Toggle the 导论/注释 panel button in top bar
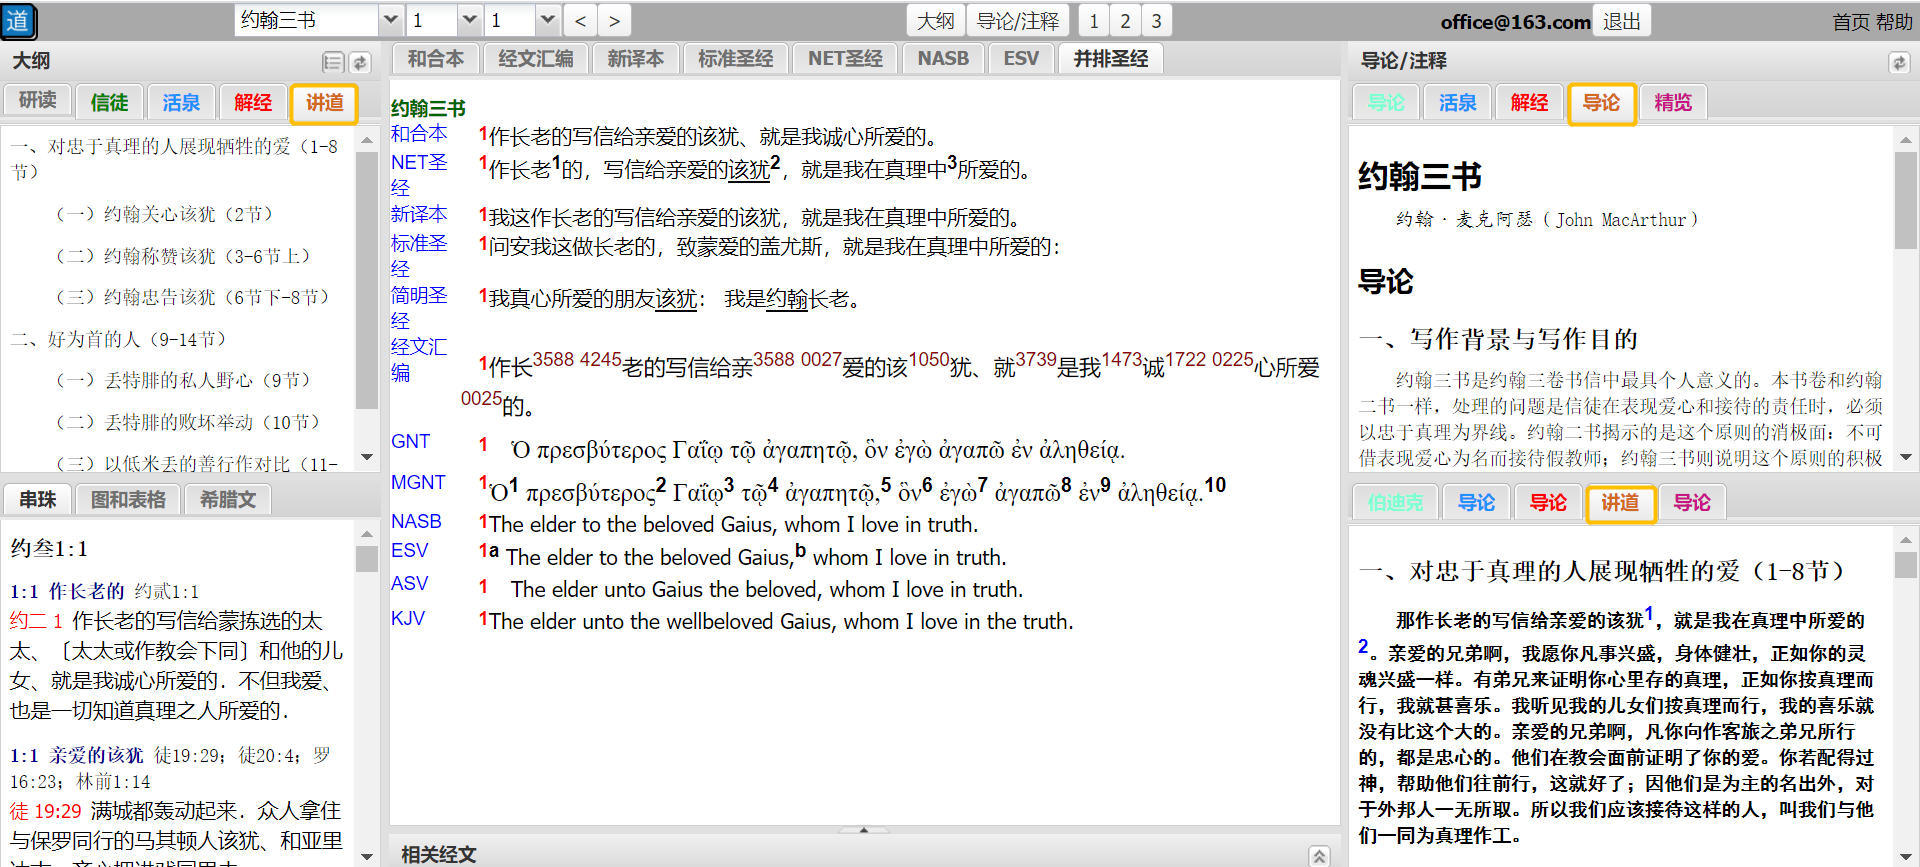 [x=1017, y=21]
